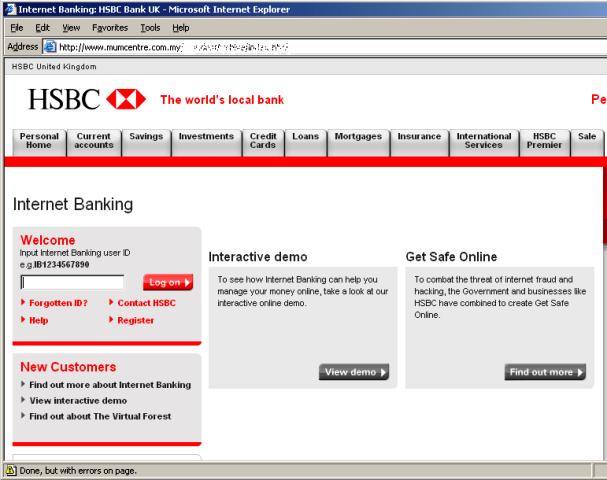
Task: Click the warning icon in the status bar
Action: (x=10, y=471)
